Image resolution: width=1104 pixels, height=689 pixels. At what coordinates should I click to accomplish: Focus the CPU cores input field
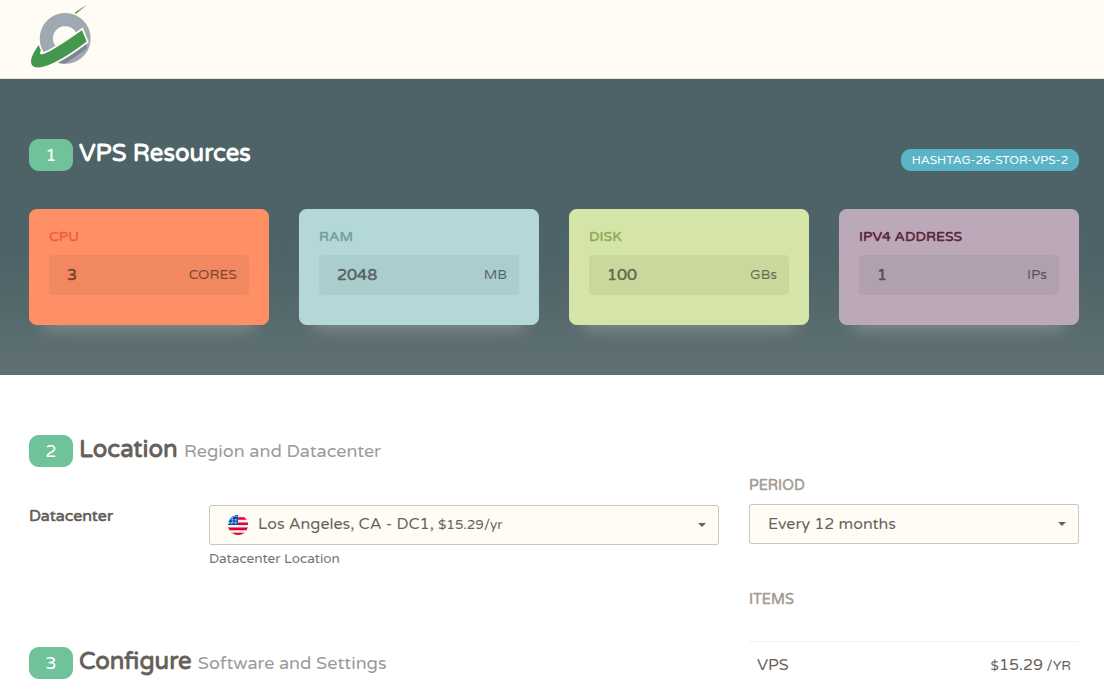[120, 275]
